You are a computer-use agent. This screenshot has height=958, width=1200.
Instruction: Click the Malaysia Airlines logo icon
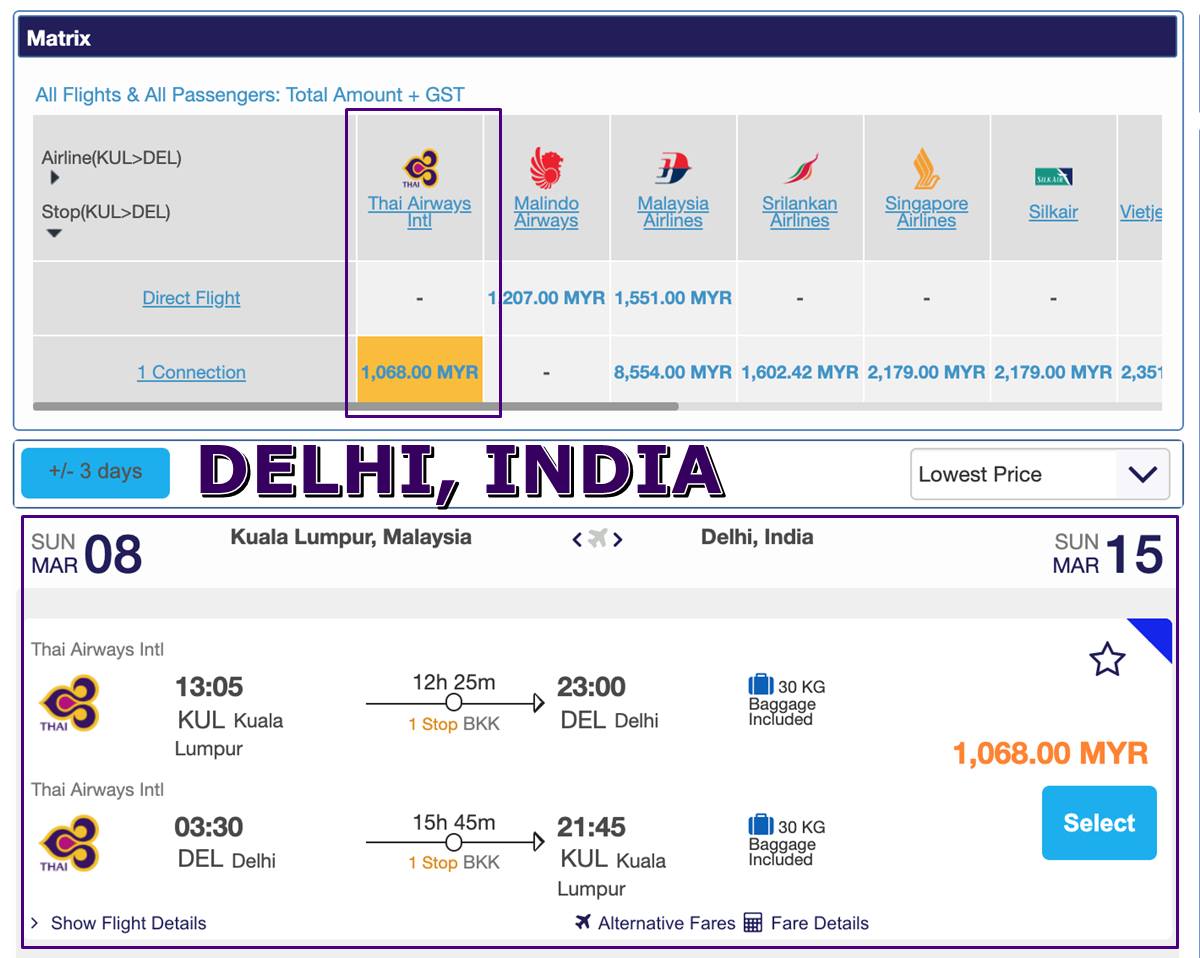[673, 169]
